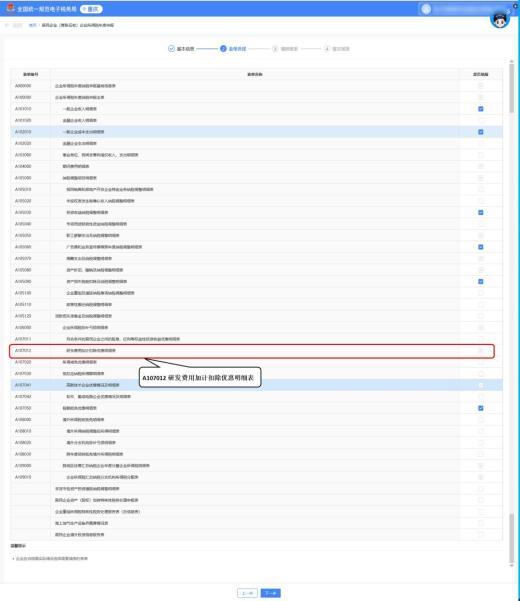Tick the A102020 row checkbox
520x601 pixels.
point(481,143)
